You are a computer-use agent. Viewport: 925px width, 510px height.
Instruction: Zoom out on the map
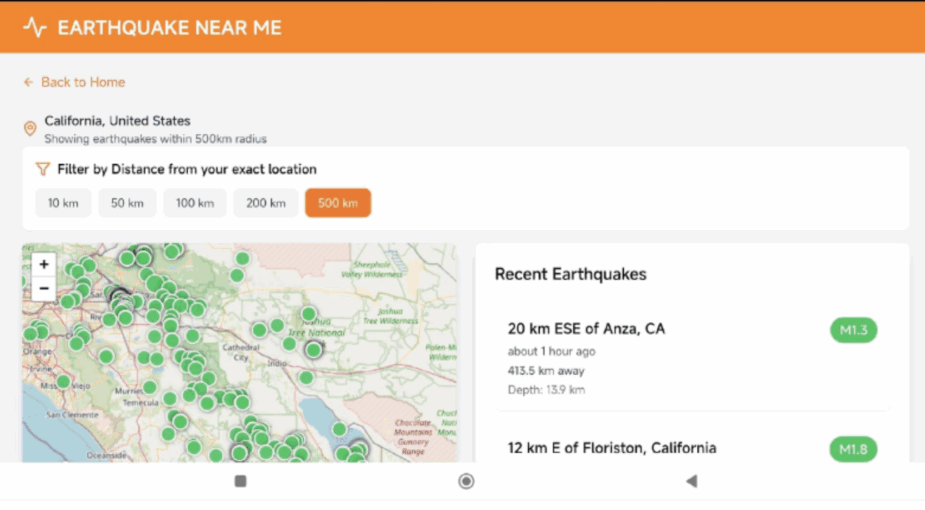pos(44,289)
